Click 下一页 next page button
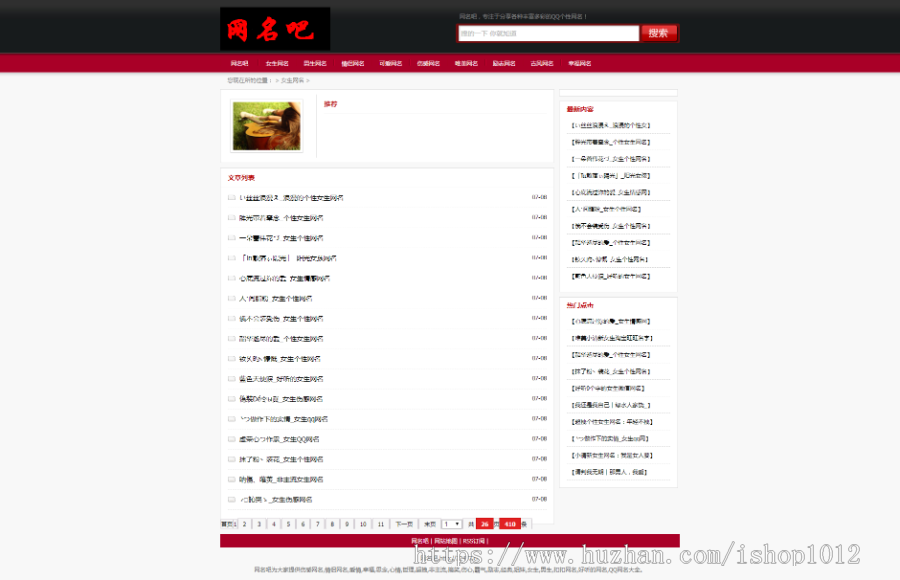The width and height of the screenshot is (900, 580). tap(404, 524)
